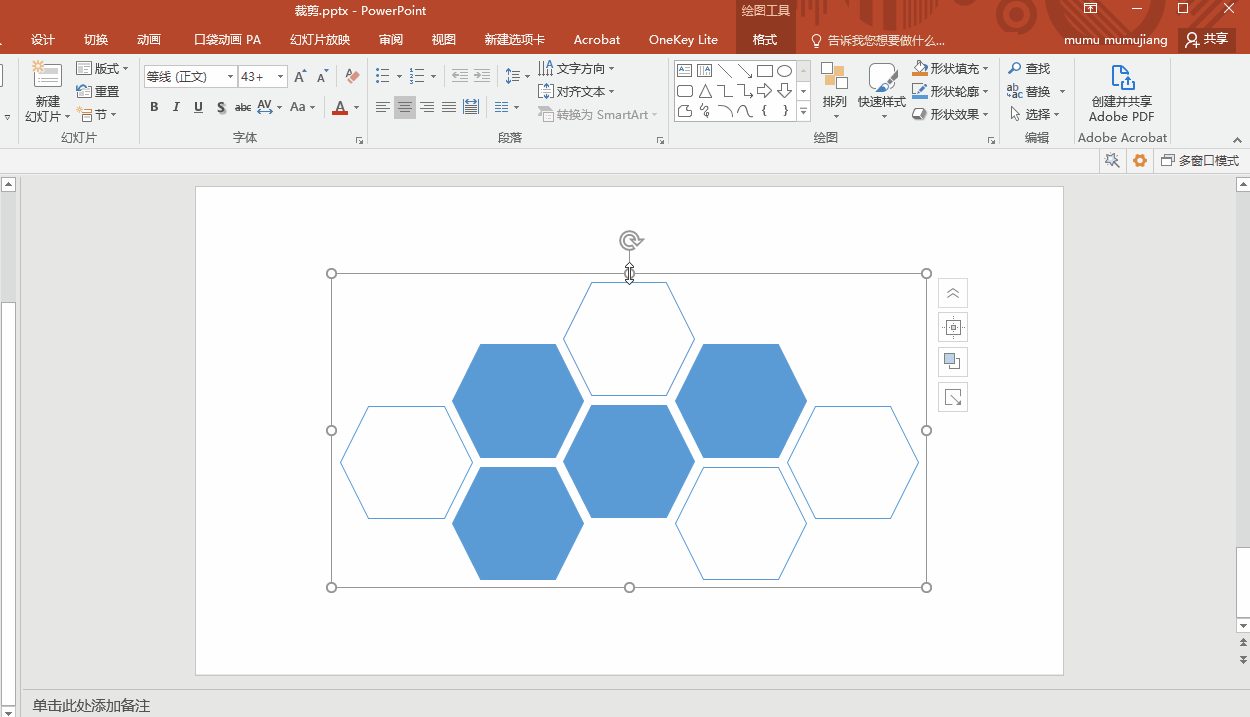Click the 共享 share button
Screen dimensions: 1250x717
[x=1206, y=40]
